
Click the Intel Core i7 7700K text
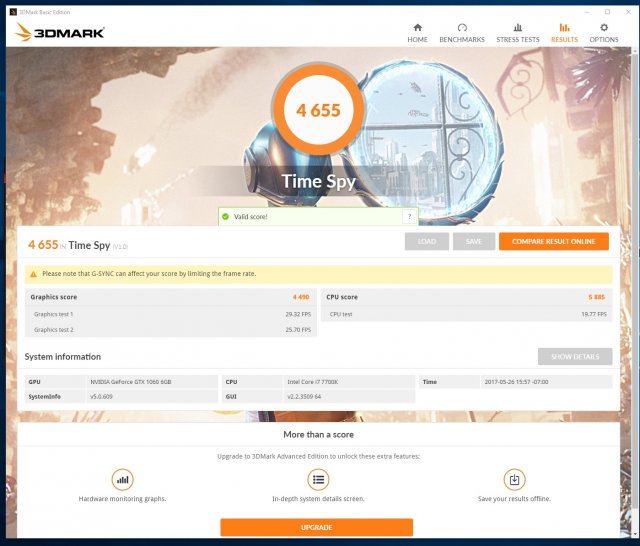coord(313,382)
